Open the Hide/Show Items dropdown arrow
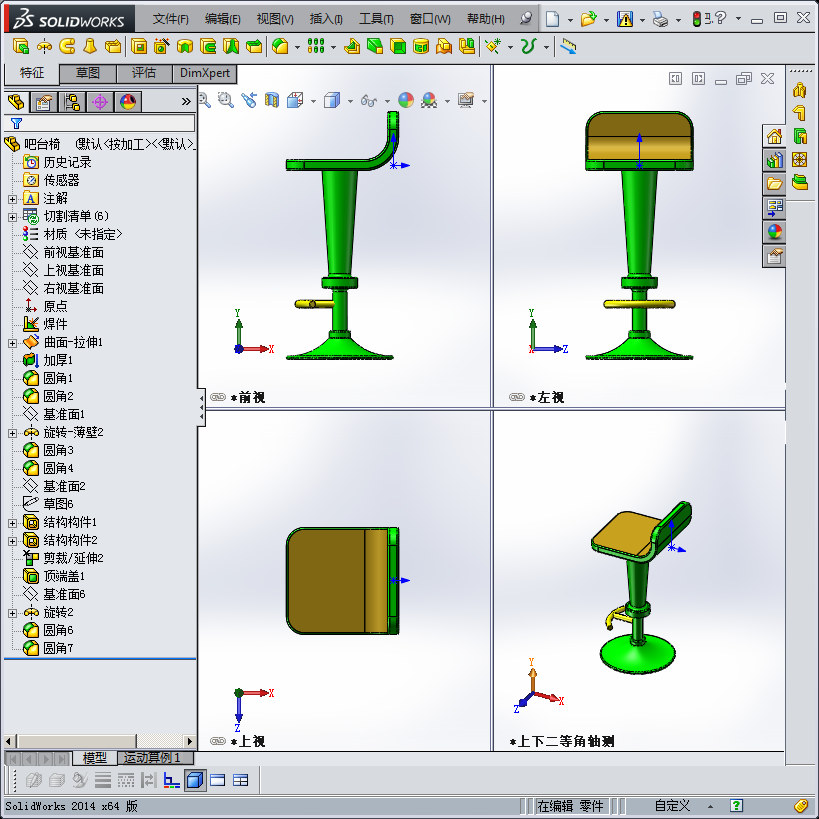Viewport: 819px width, 819px height. coord(387,101)
